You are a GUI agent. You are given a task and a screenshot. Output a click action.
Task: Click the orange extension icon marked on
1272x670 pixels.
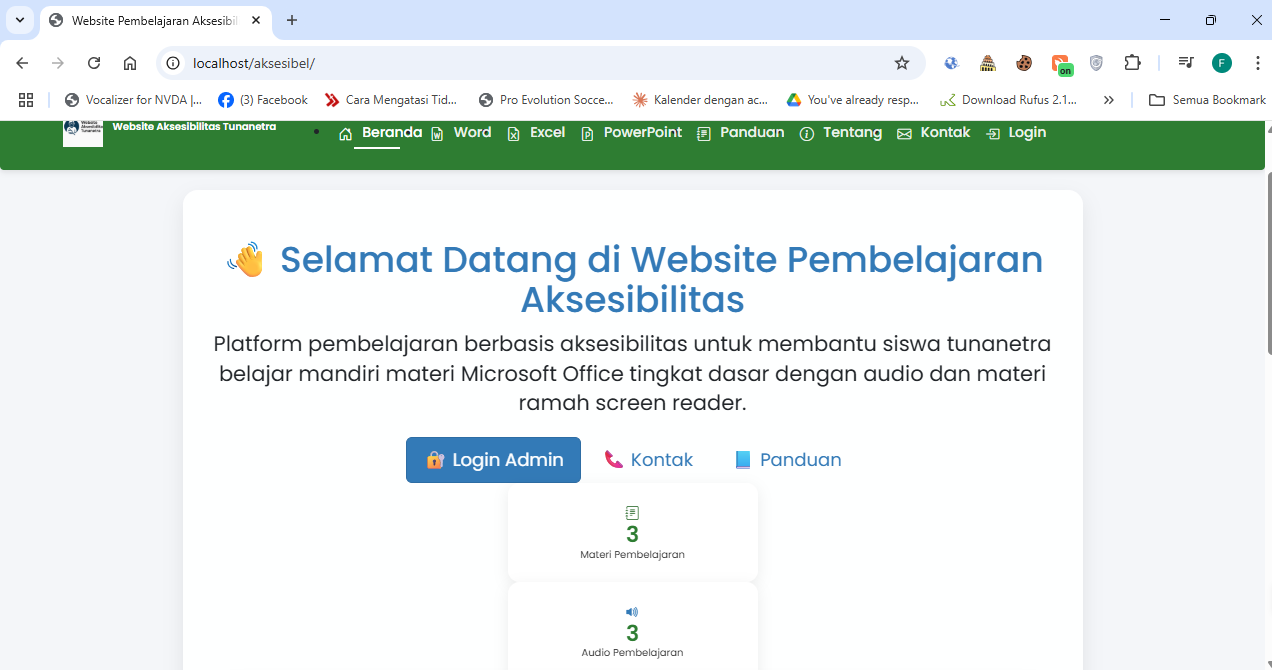(x=1061, y=65)
